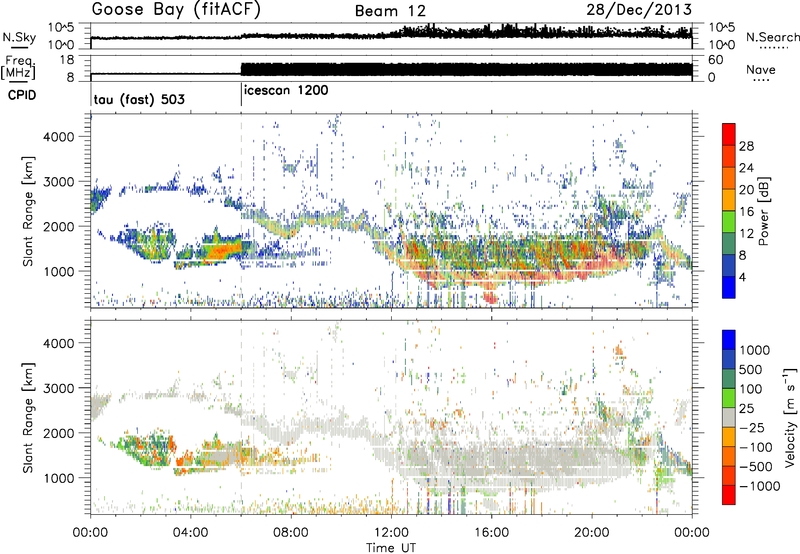Click the '16:00' time axis tick label
The image size is (800, 554).
491,533
